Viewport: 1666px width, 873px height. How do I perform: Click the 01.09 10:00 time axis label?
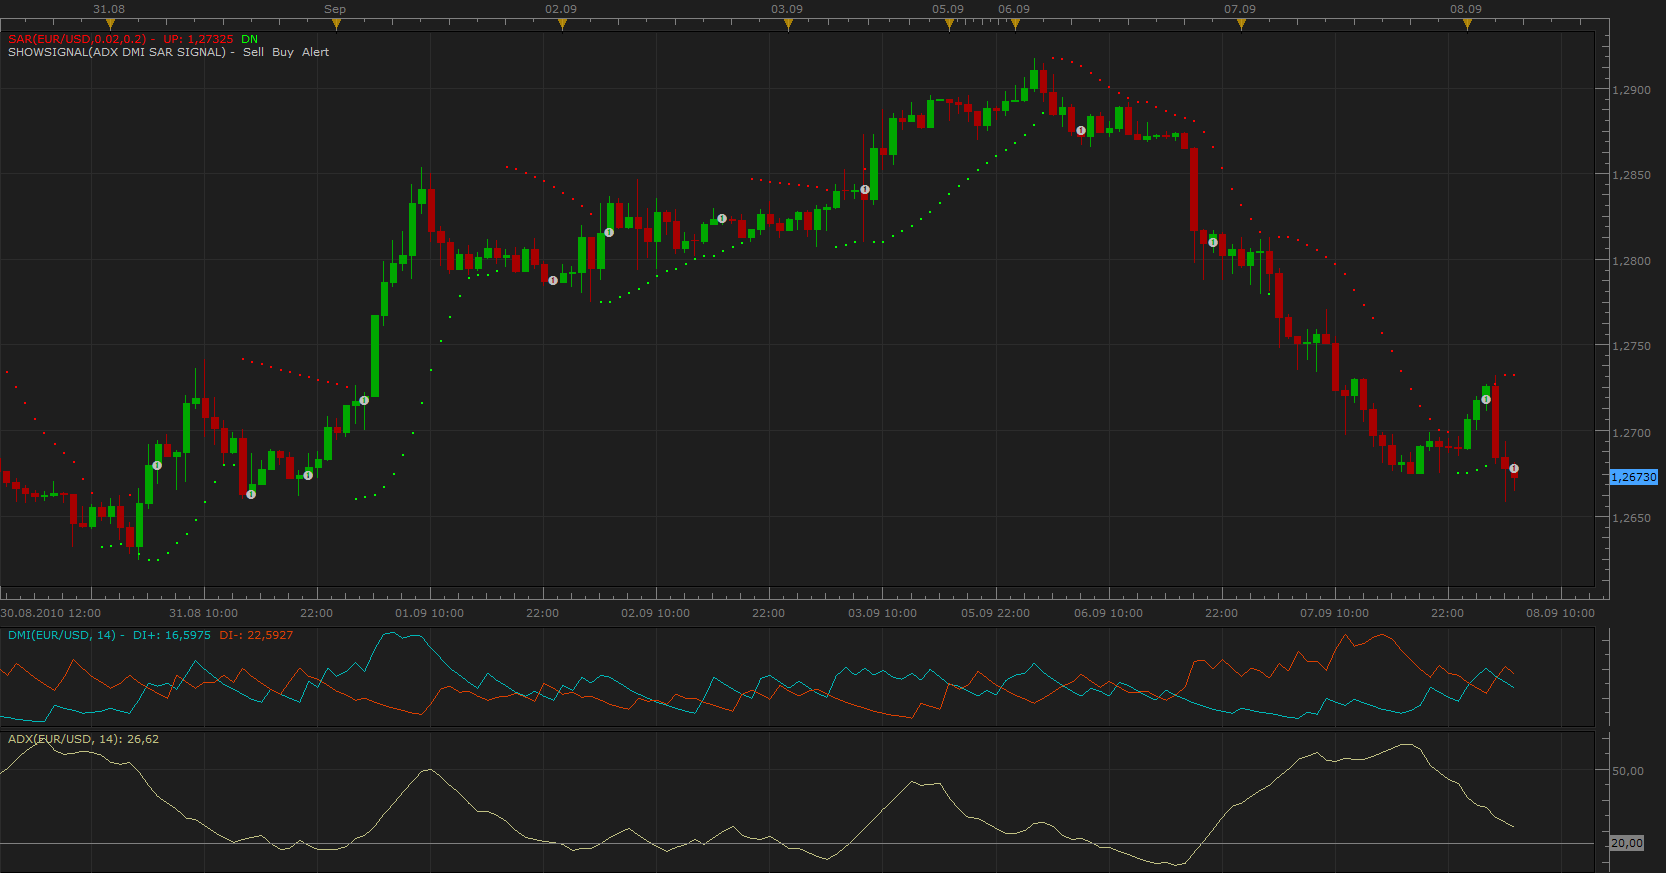coord(430,613)
